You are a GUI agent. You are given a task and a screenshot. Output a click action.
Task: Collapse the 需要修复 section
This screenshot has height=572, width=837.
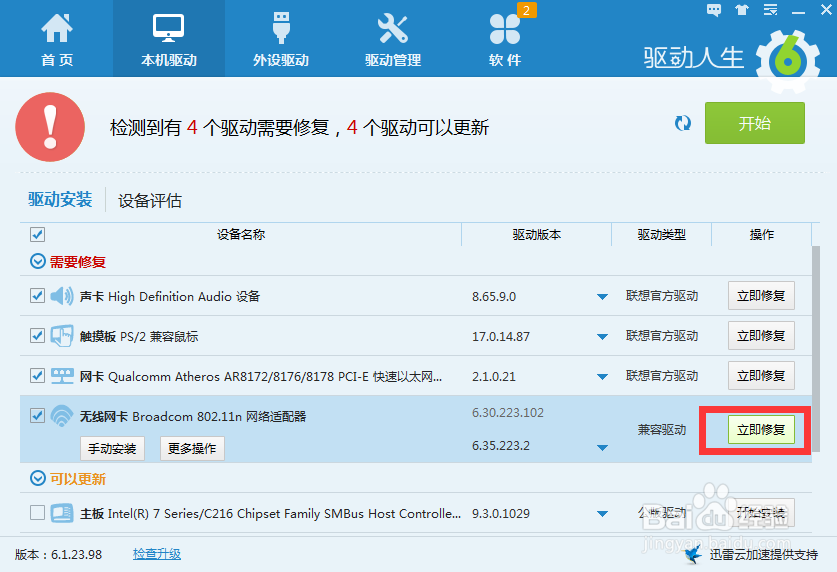[x=37, y=261]
